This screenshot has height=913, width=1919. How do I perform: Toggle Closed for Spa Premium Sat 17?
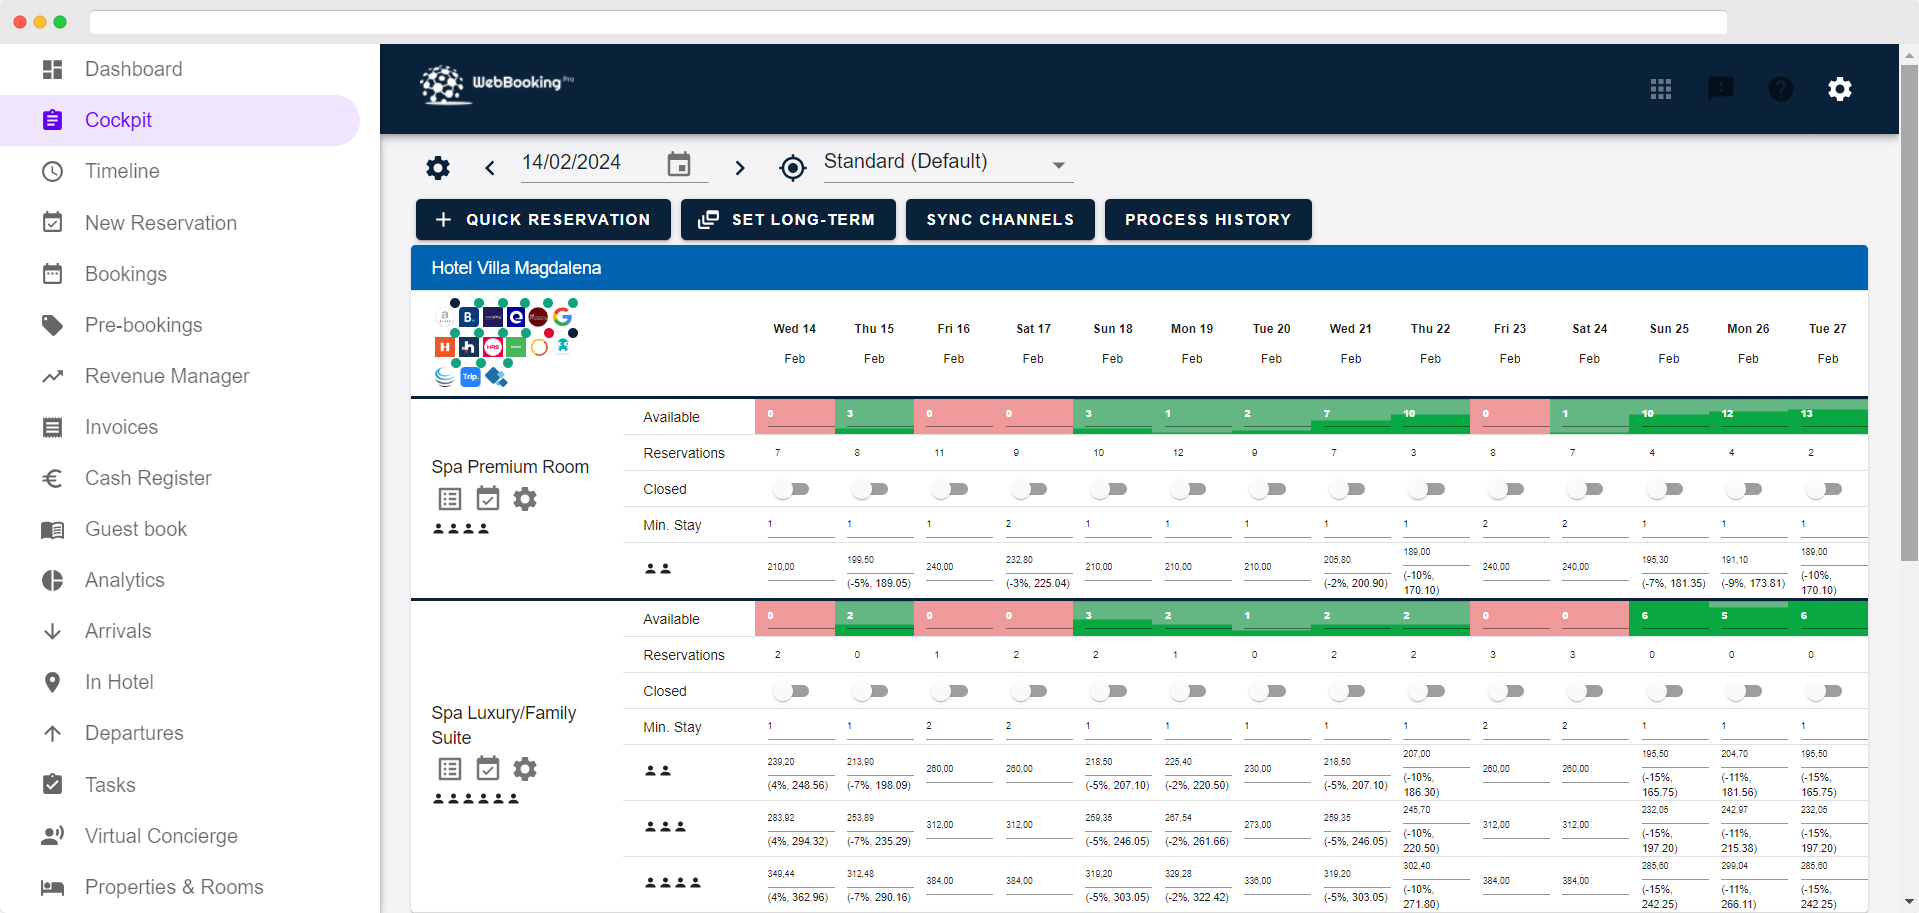(1029, 489)
